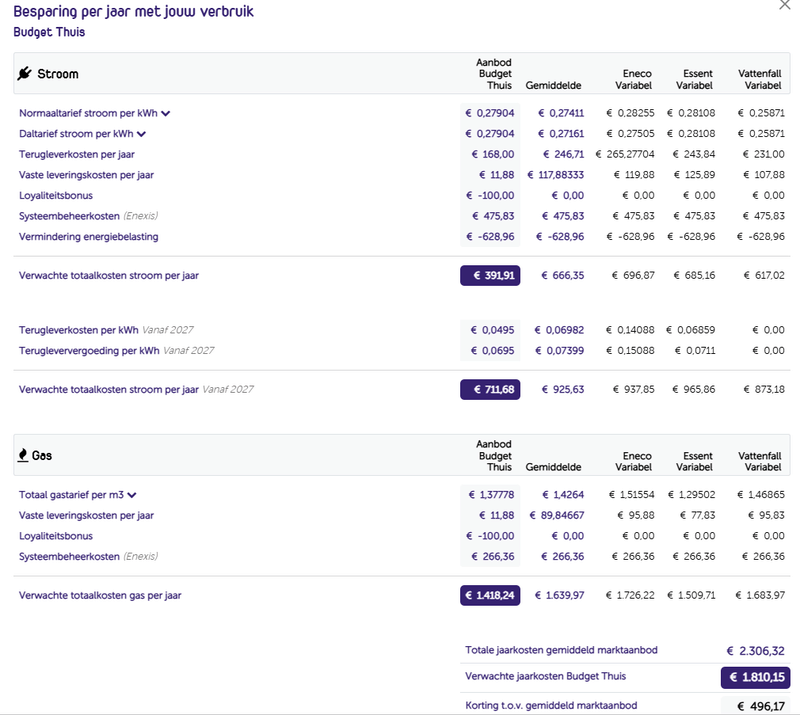Click the € 0,0695 terugleververgoeding value
800x715 pixels.
[492, 351]
